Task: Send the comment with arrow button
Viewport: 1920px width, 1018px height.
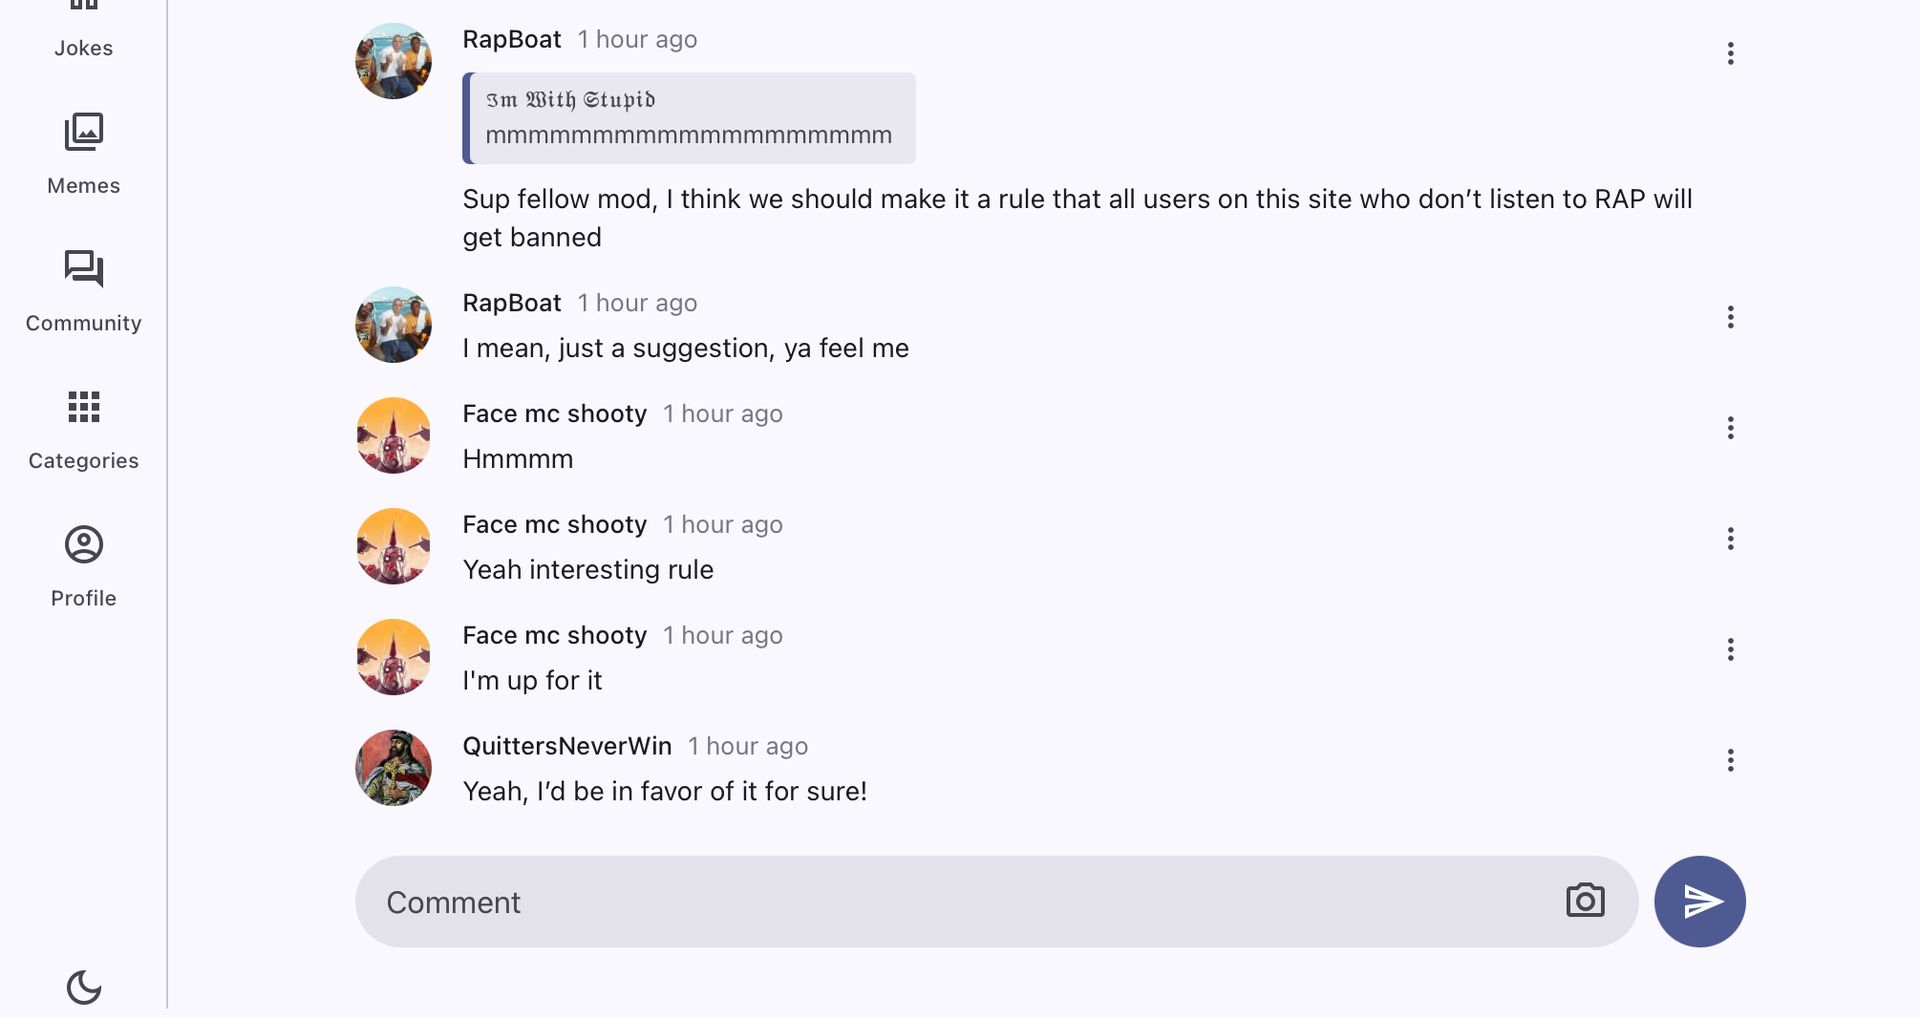Action: click(1700, 901)
